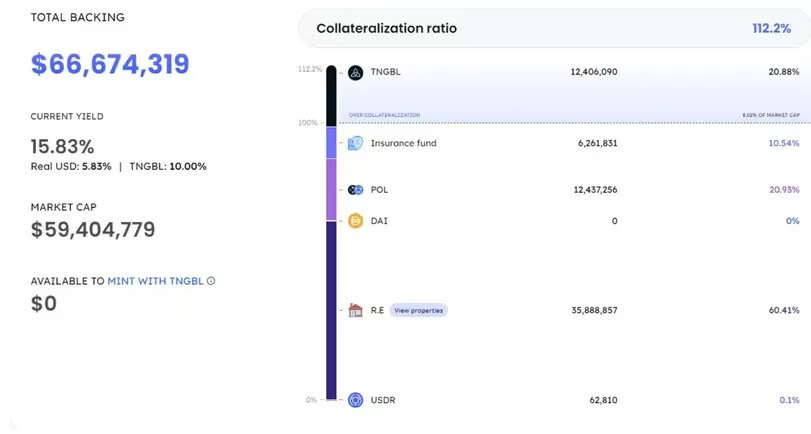
Task: Click the MARKET CAP label
Action: pyautogui.click(x=64, y=207)
